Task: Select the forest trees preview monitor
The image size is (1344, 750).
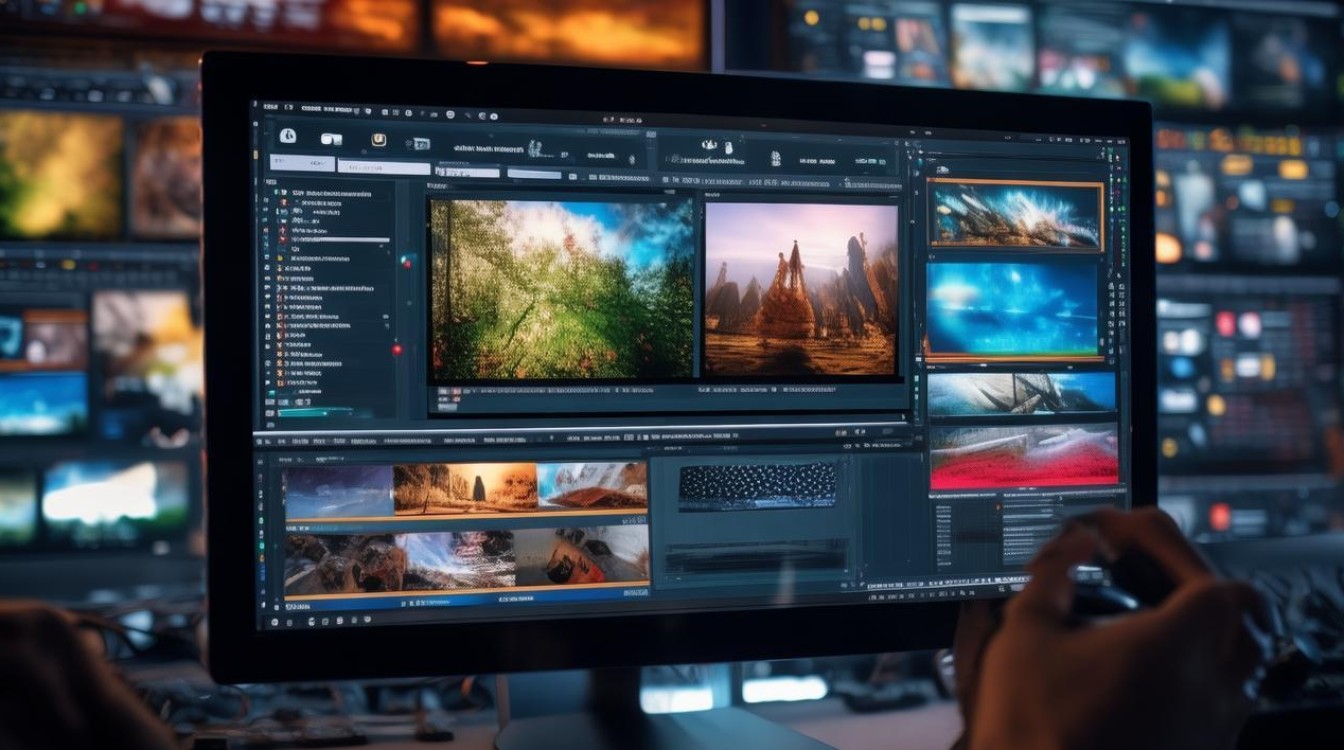Action: (562, 289)
